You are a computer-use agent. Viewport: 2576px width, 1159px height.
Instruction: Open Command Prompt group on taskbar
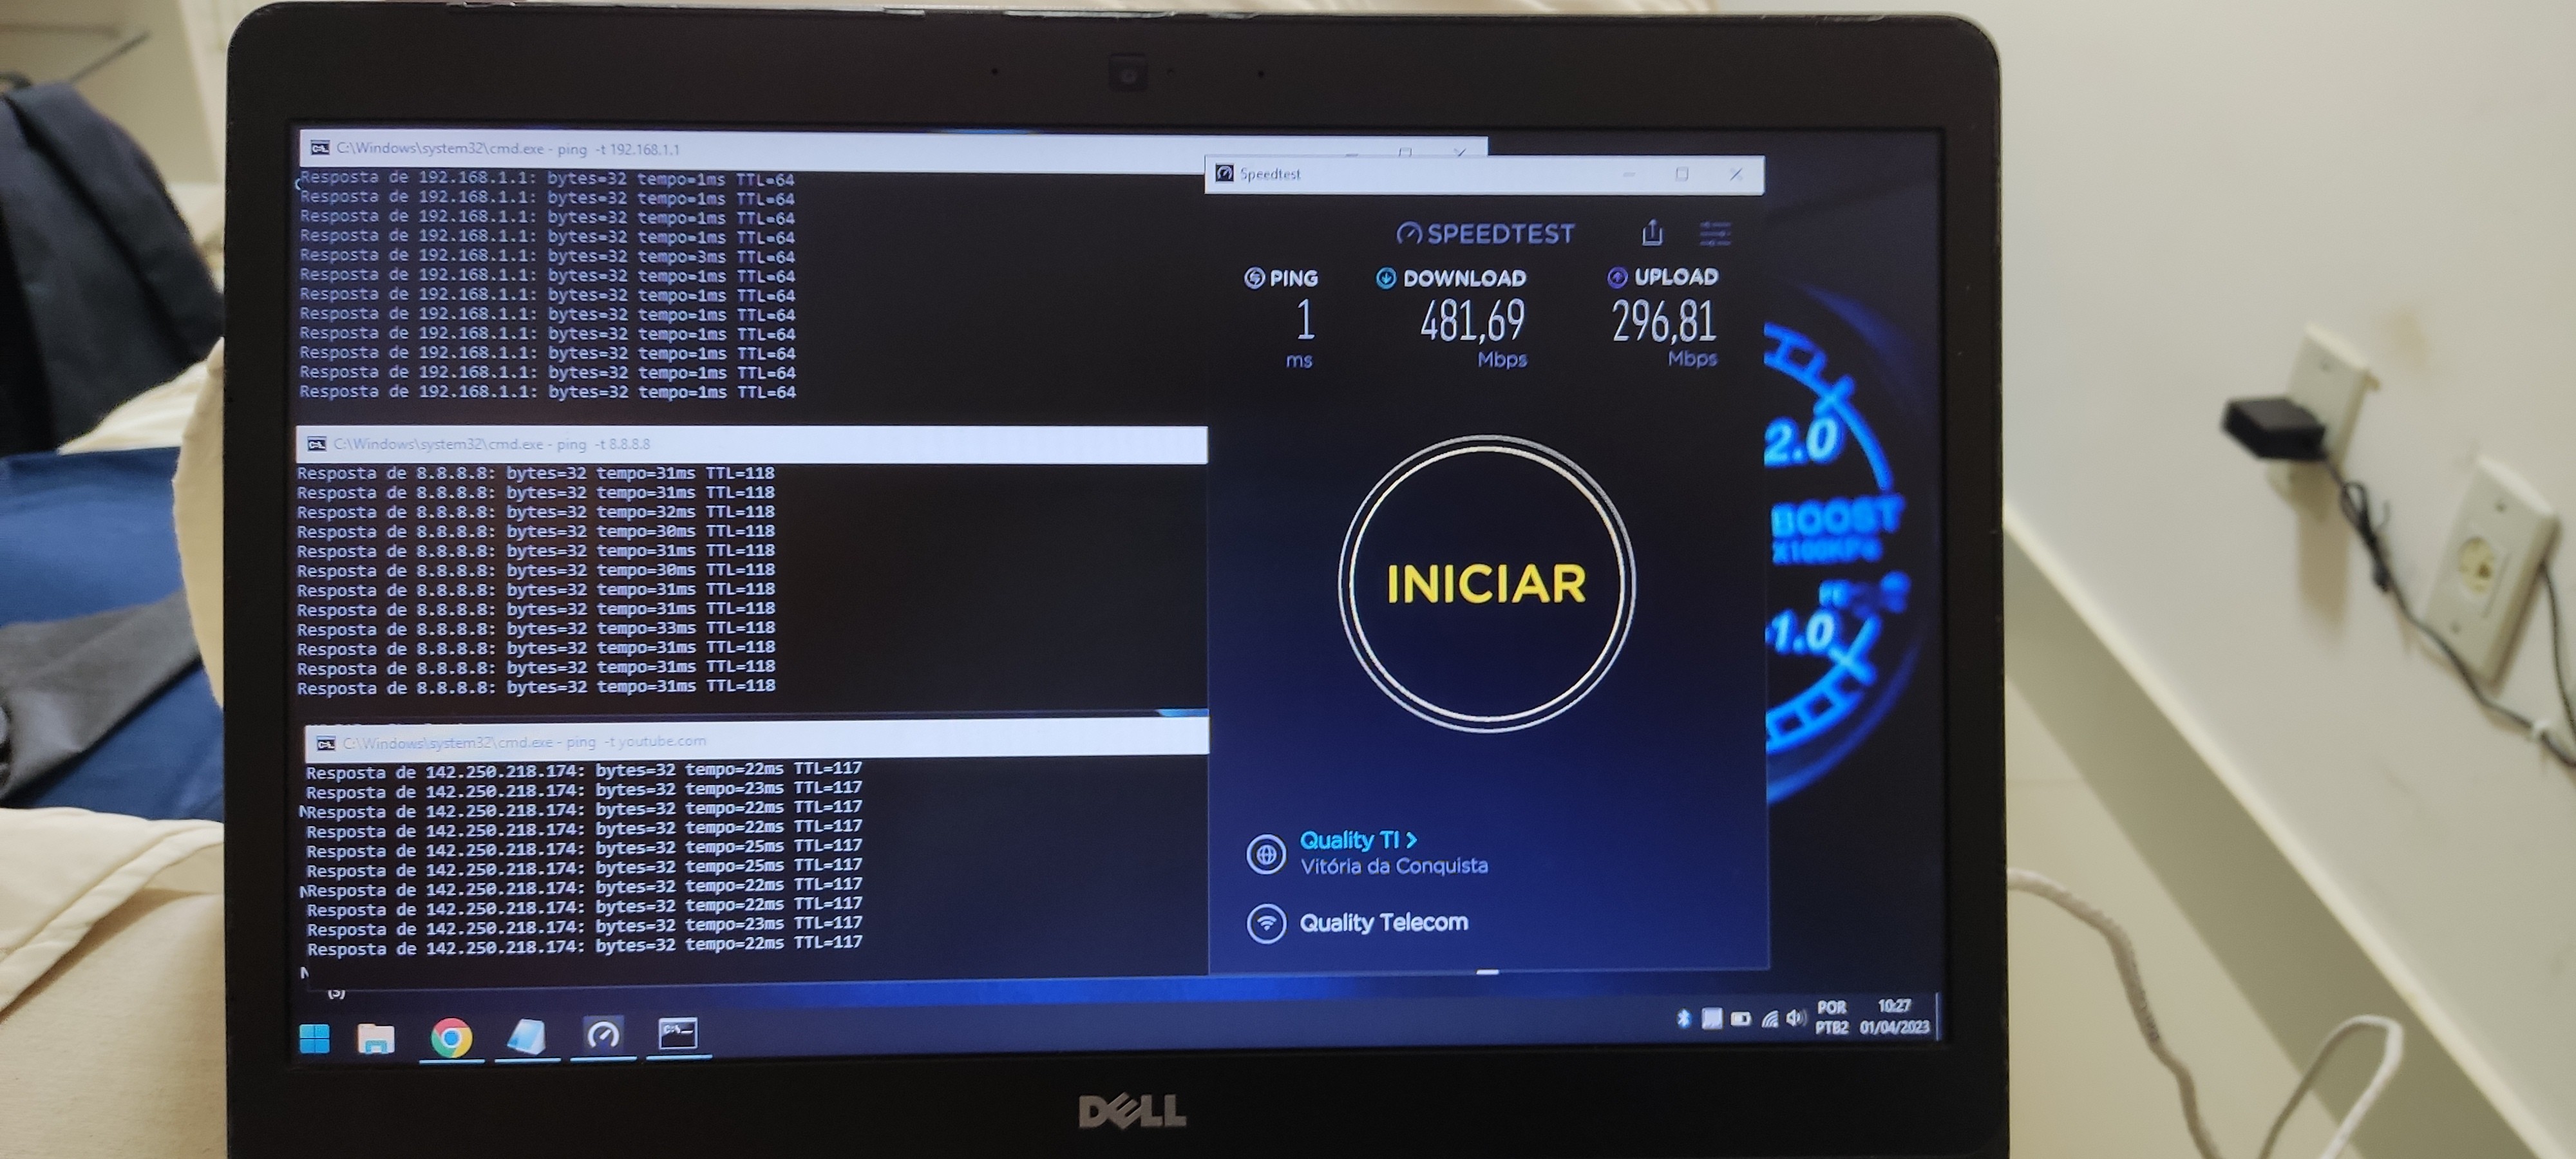678,1034
